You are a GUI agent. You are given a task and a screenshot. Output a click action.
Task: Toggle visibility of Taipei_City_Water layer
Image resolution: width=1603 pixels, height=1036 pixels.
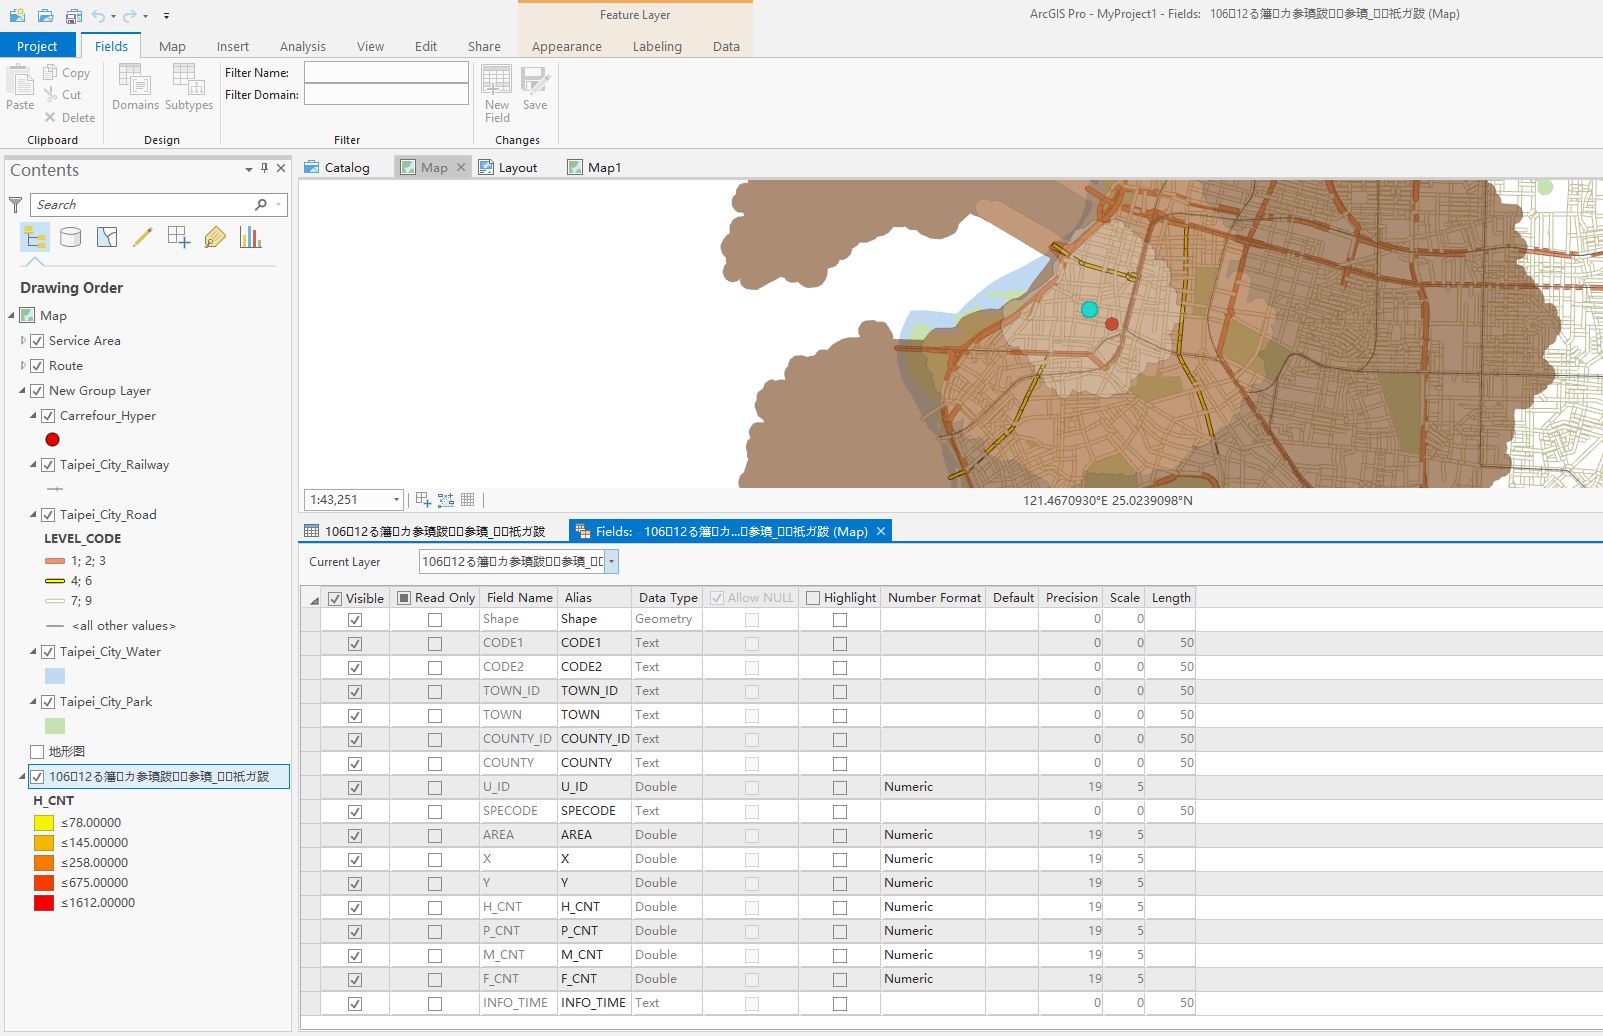coord(48,651)
